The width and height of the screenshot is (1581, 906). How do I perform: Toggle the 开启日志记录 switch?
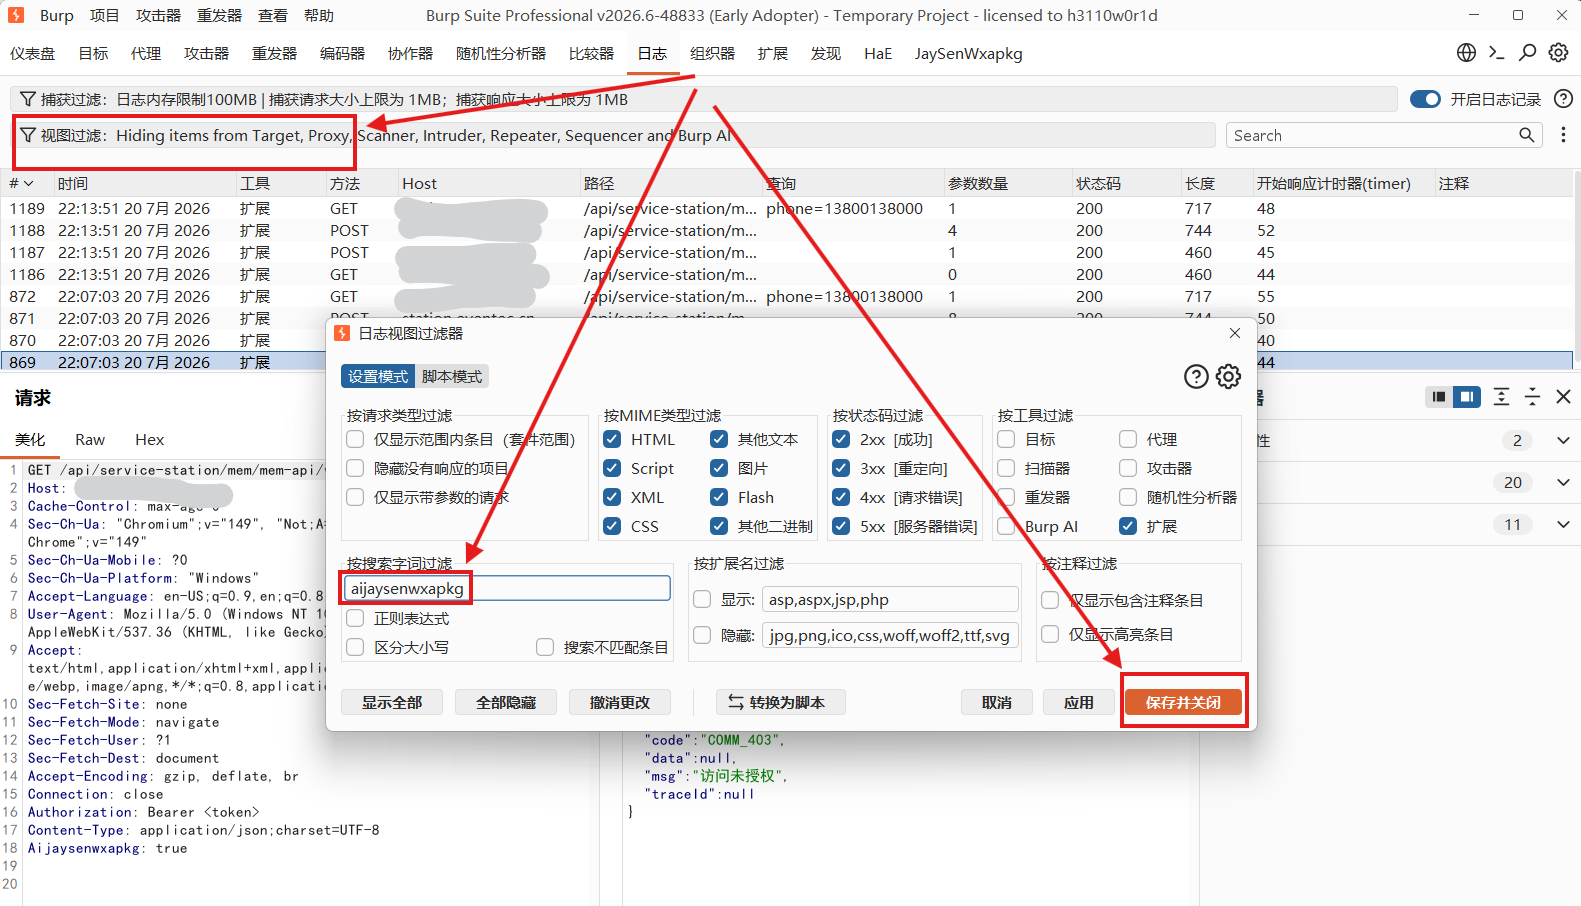point(1425,99)
